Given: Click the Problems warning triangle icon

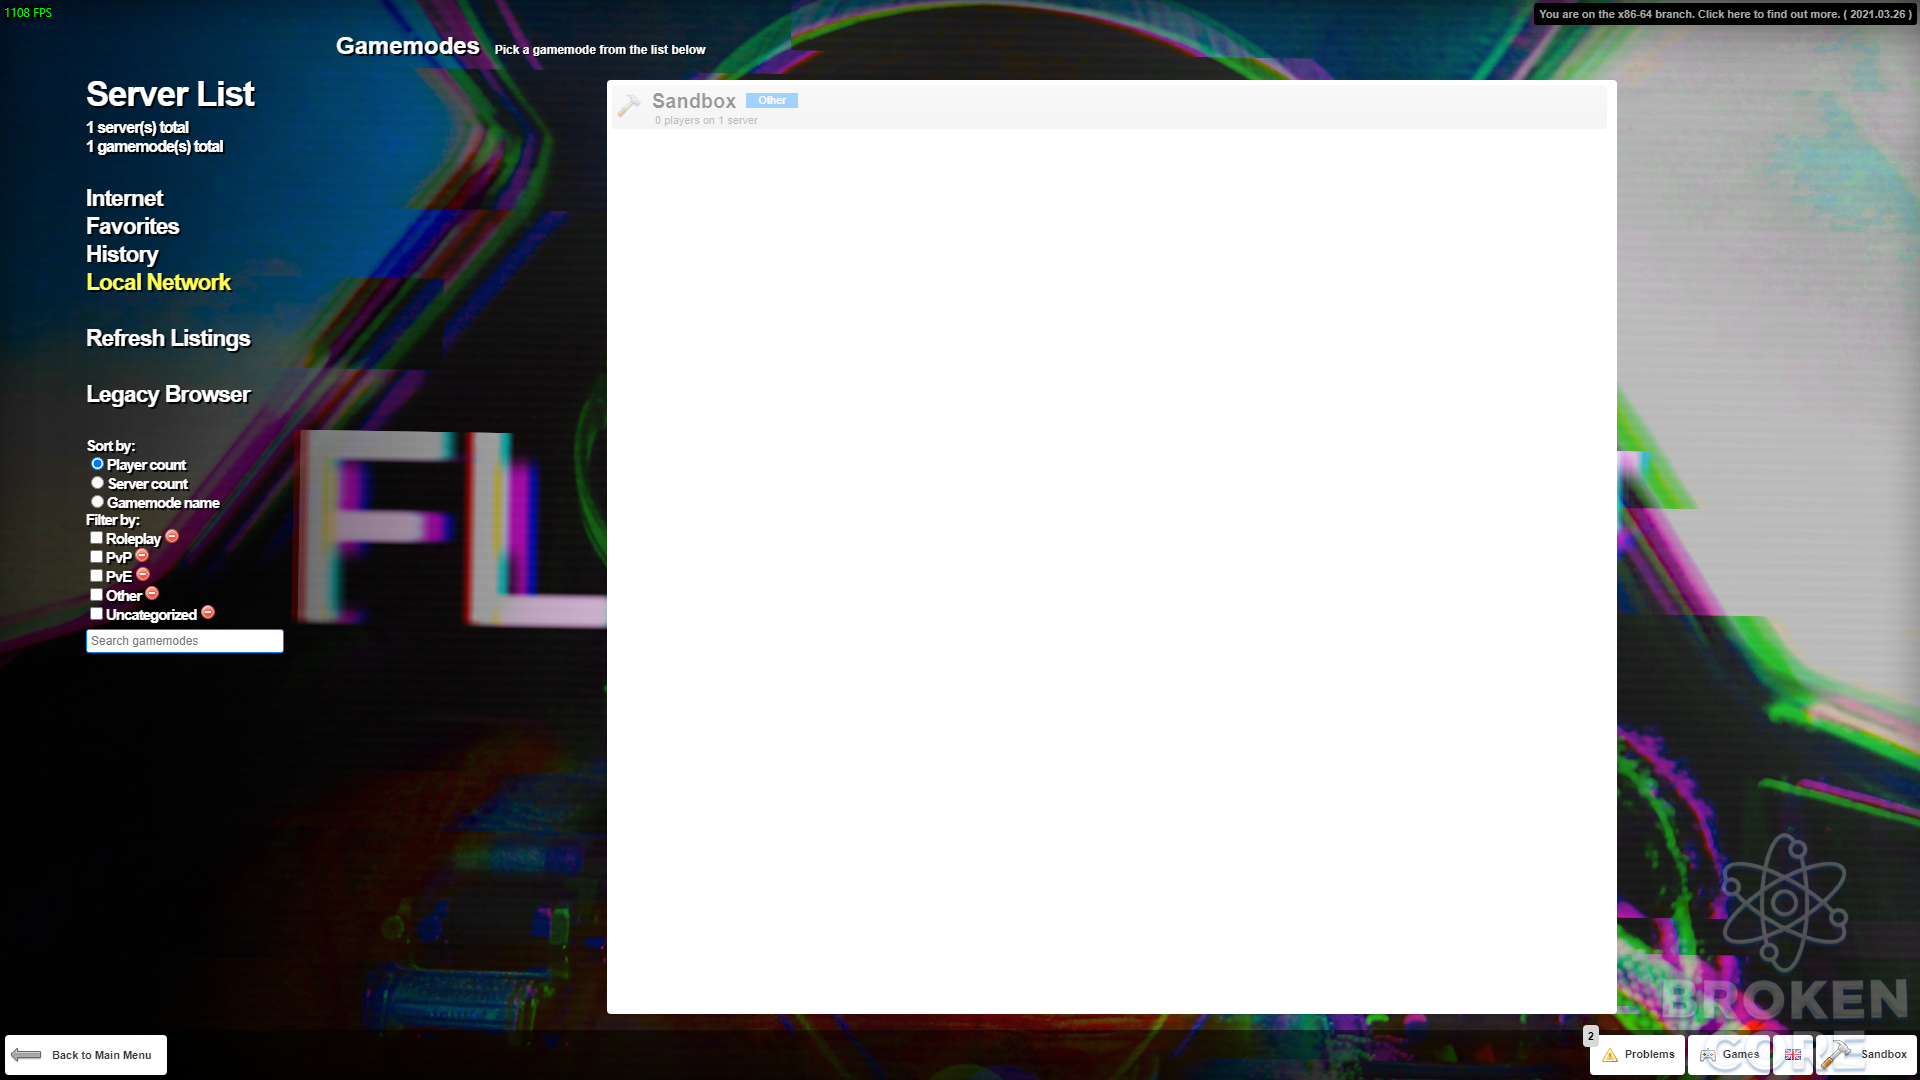Looking at the screenshot, I should pyautogui.click(x=1610, y=1055).
